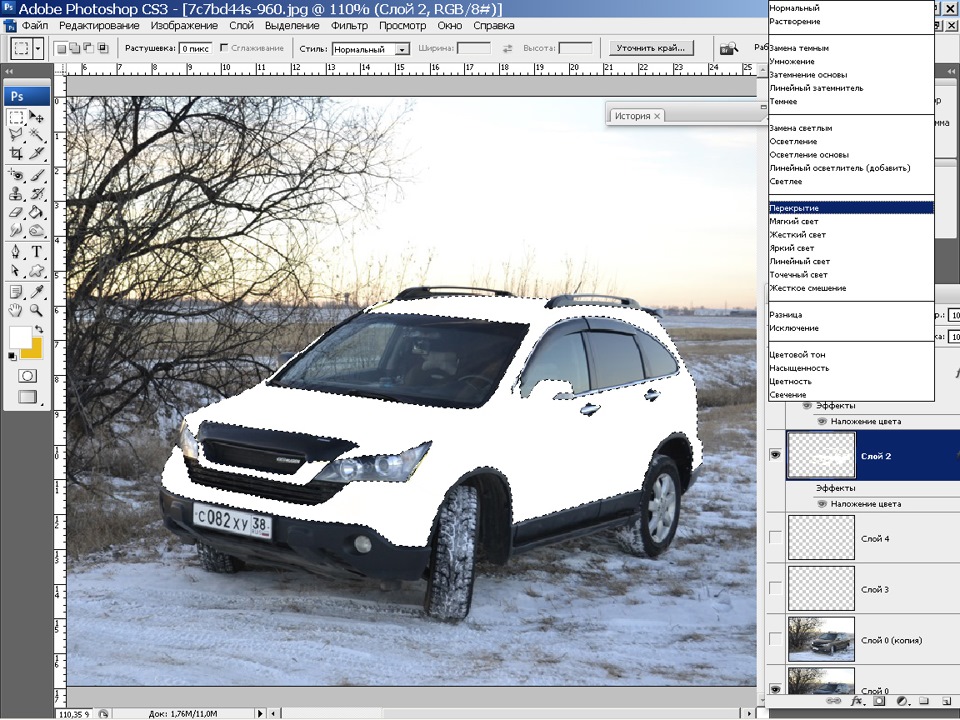Create new adjustment layer icon
This screenshot has width=960, height=720.
click(x=902, y=701)
